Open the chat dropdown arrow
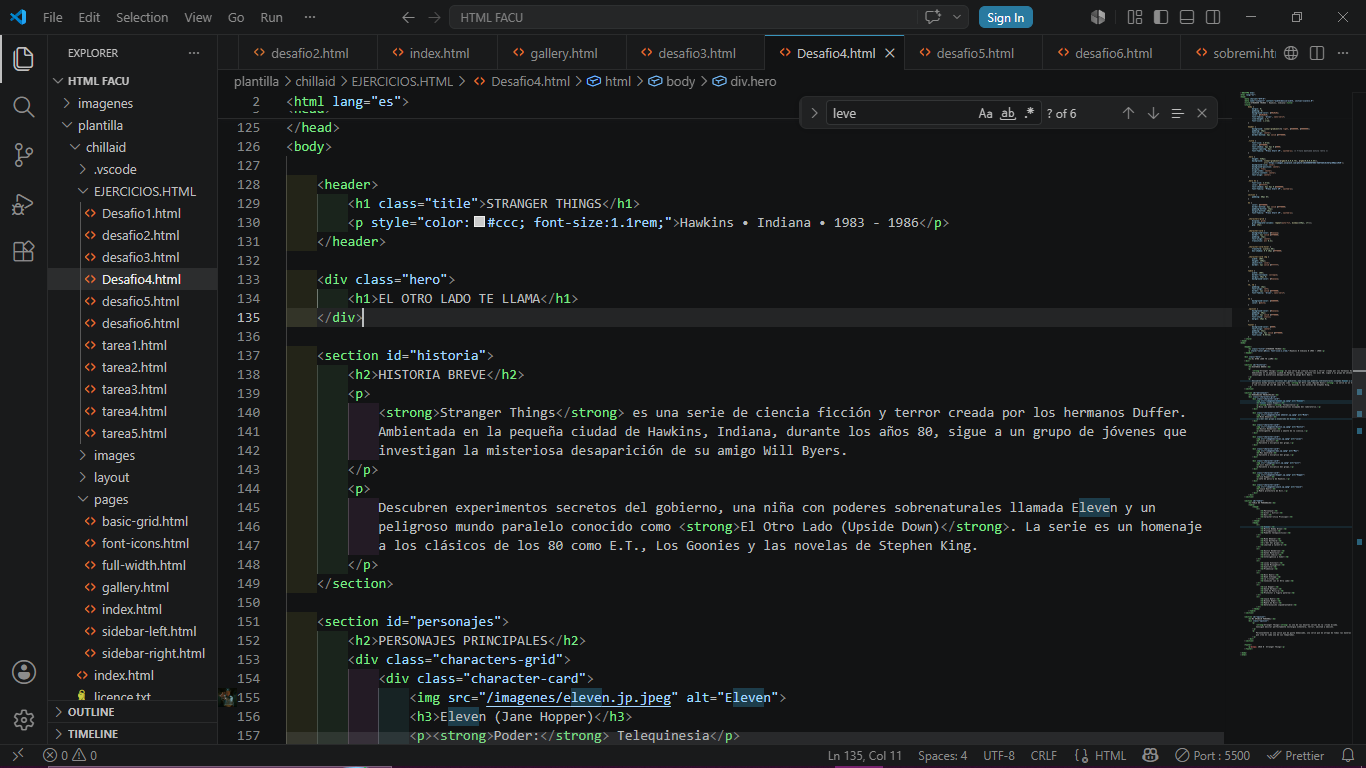1366x768 pixels. [x=958, y=17]
